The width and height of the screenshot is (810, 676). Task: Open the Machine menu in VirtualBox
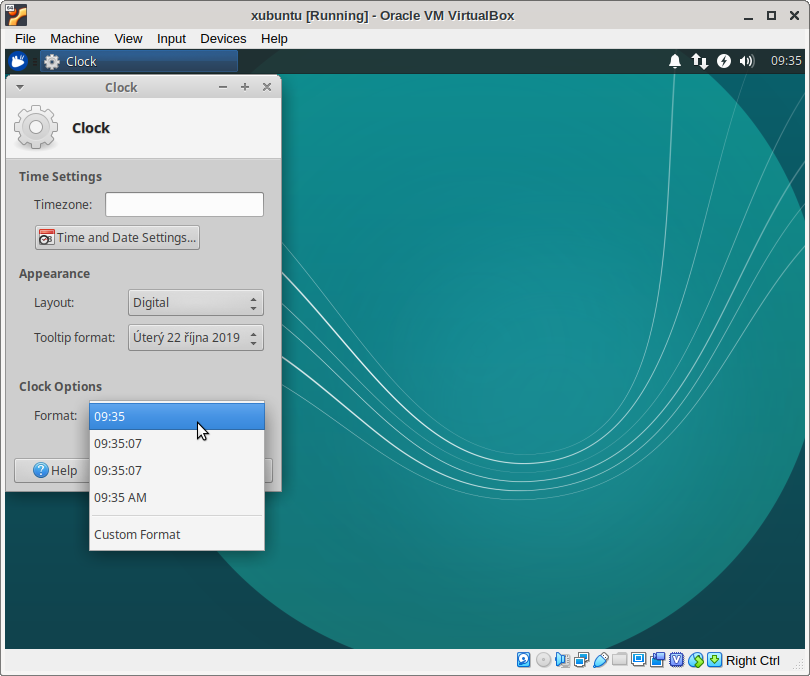click(75, 38)
